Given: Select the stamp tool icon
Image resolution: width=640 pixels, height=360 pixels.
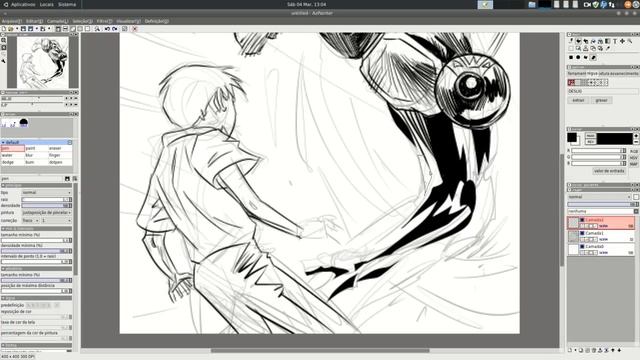Looking at the screenshot, I should click(x=585, y=48).
